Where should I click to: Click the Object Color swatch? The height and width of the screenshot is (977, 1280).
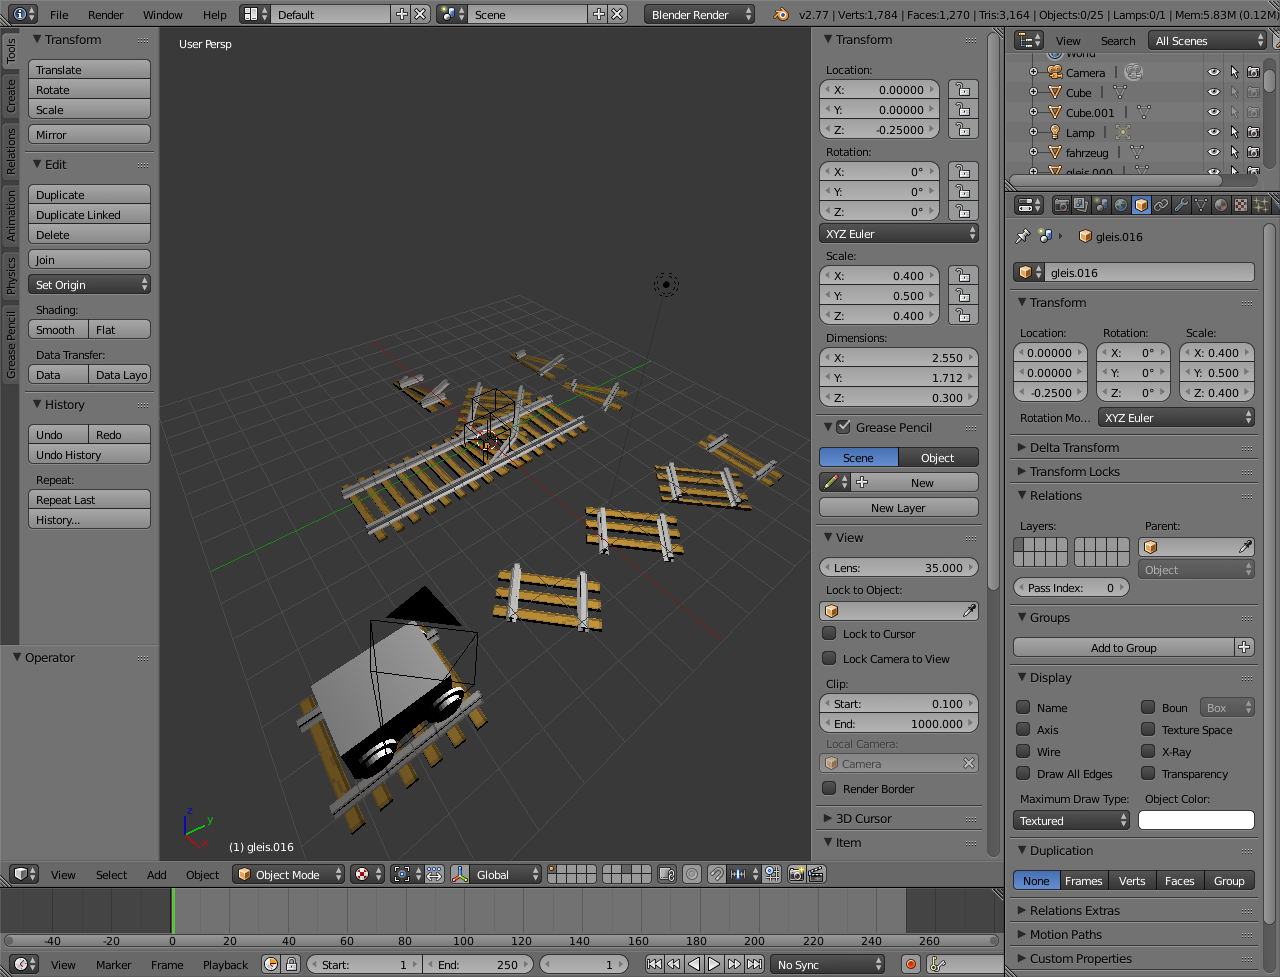(x=1196, y=821)
